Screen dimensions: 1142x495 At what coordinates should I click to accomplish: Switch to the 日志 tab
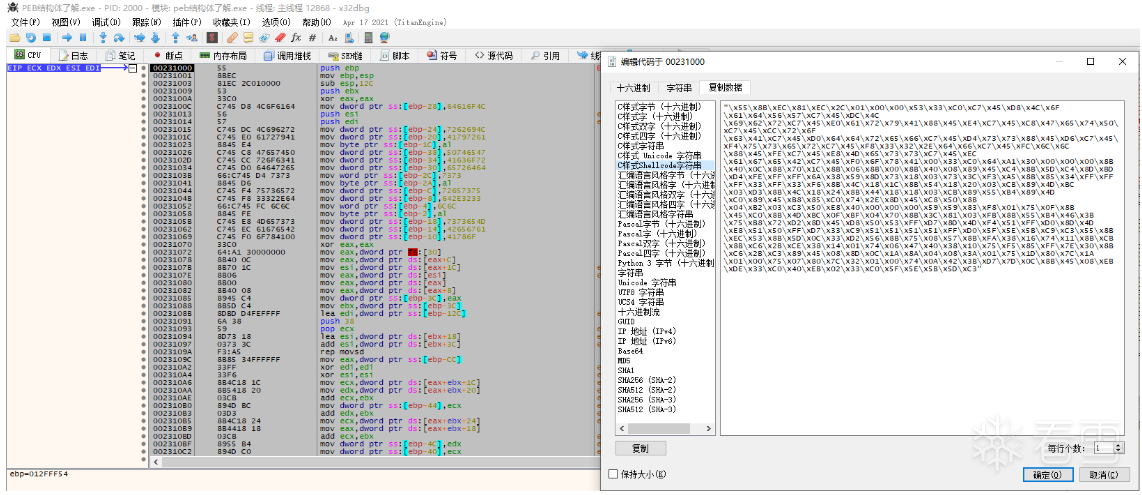click(74, 55)
